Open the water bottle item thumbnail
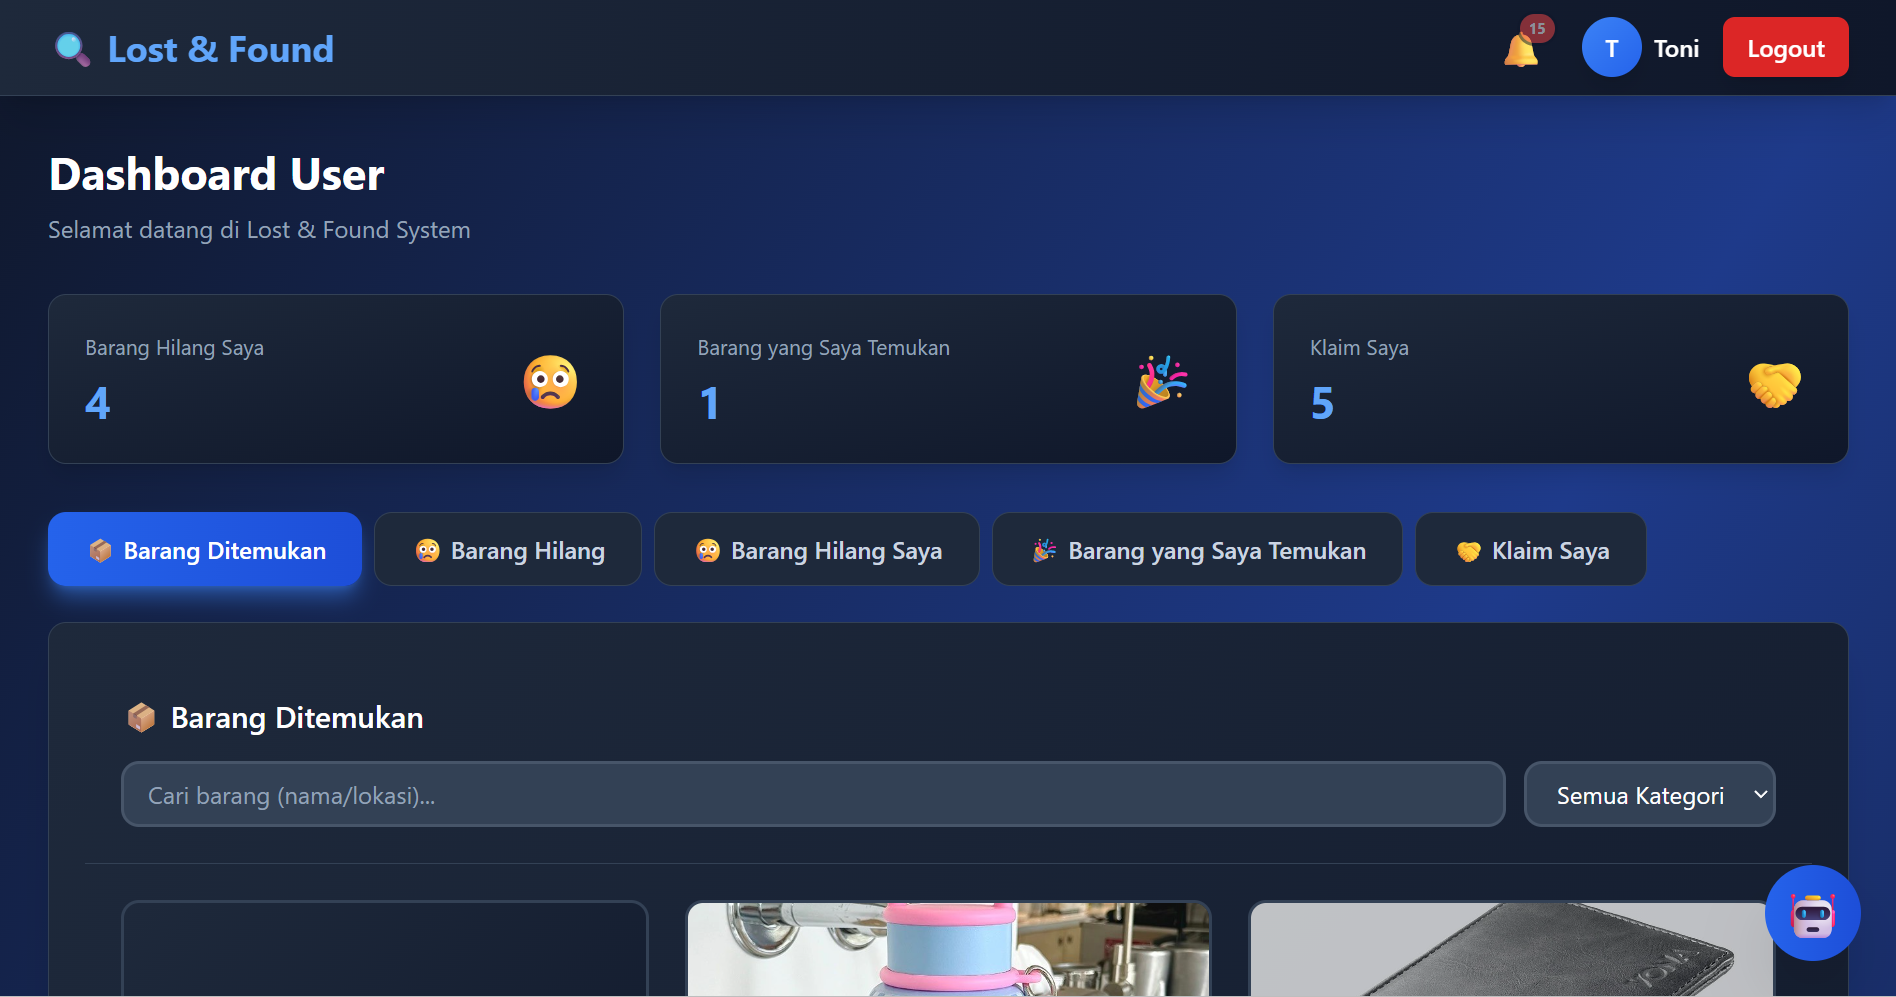The image size is (1896, 997). tap(948, 949)
